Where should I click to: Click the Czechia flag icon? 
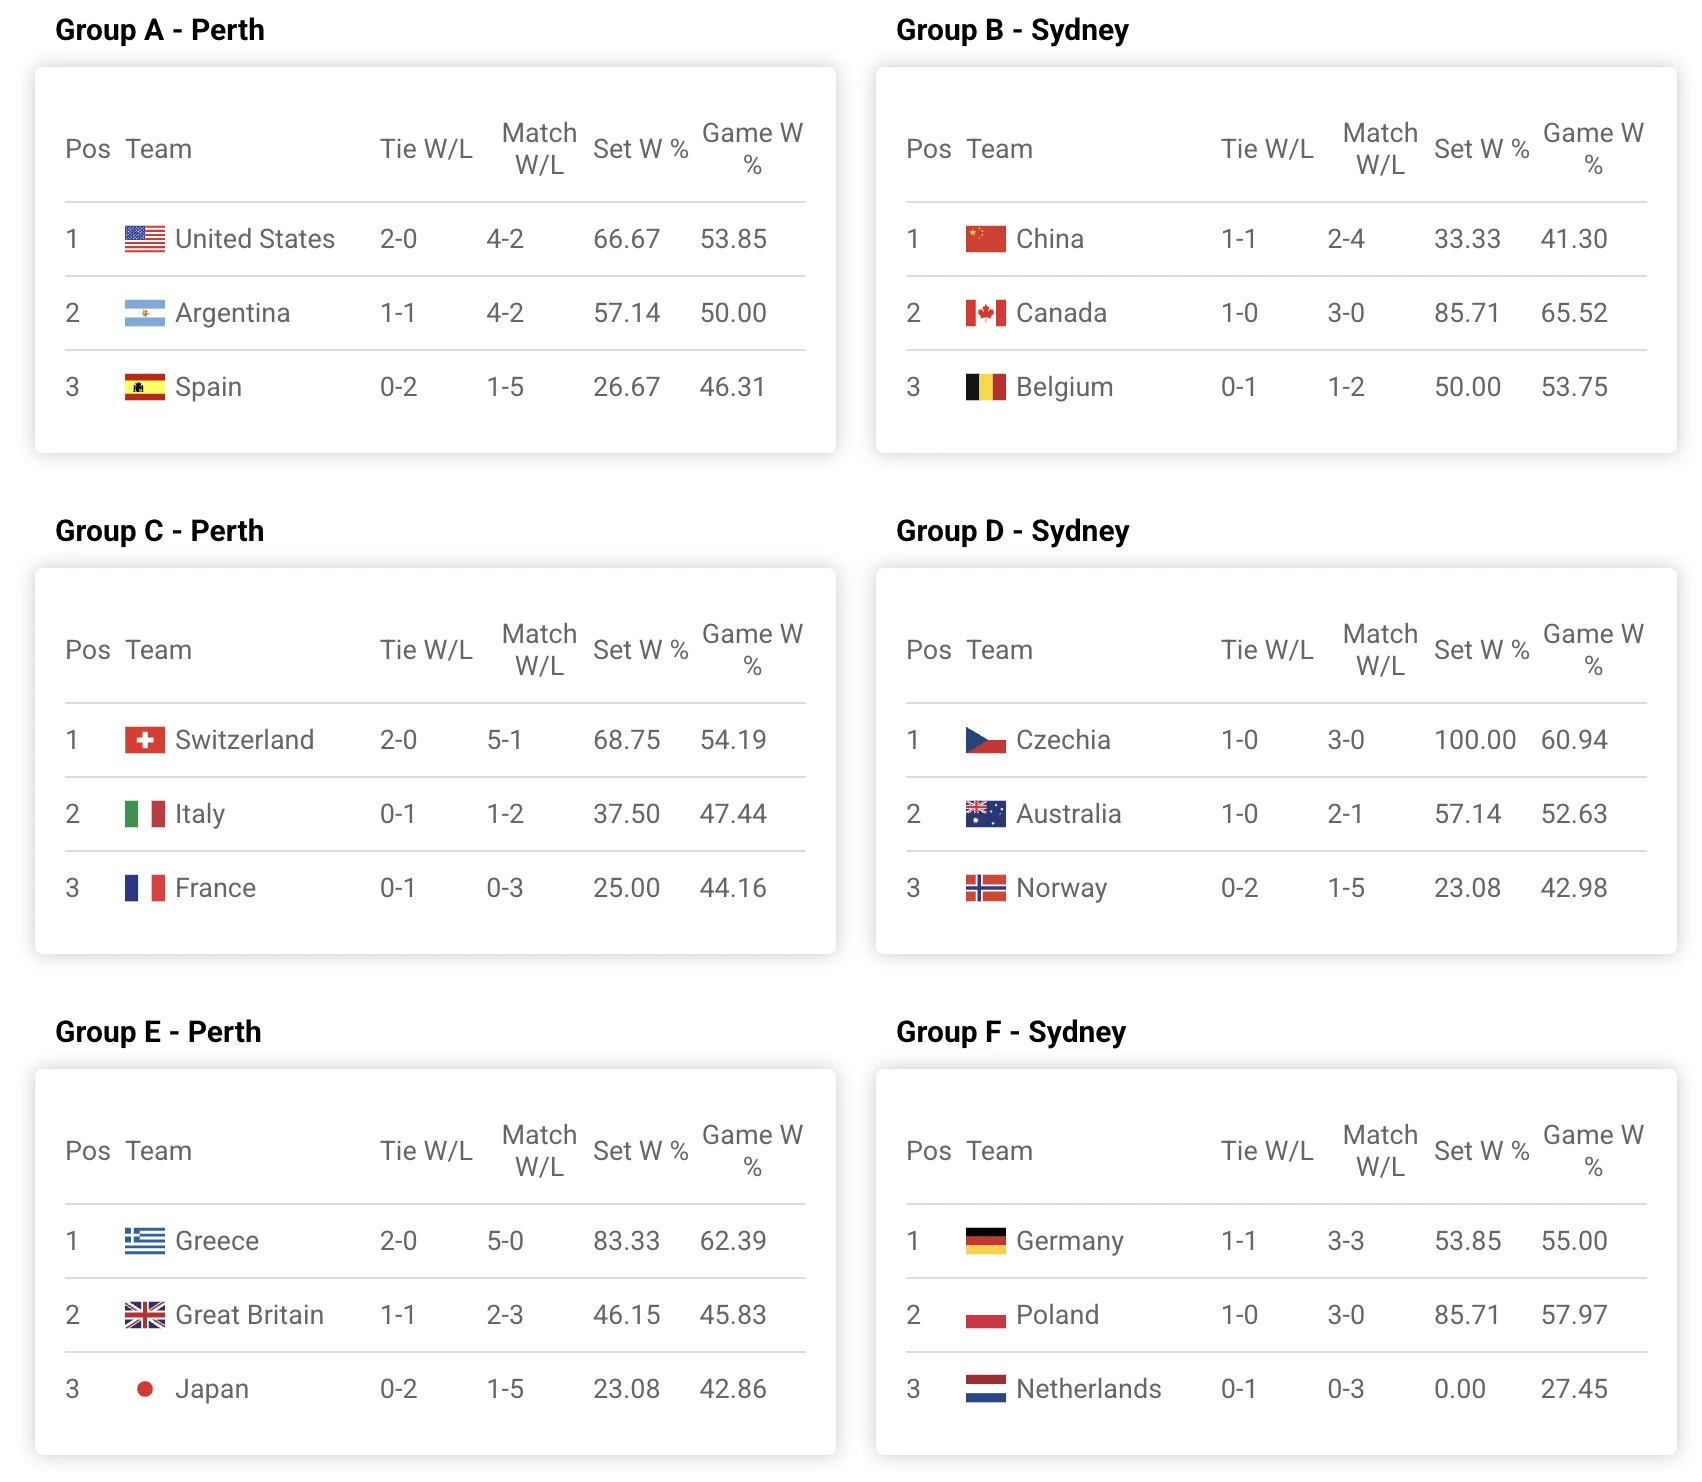point(985,740)
